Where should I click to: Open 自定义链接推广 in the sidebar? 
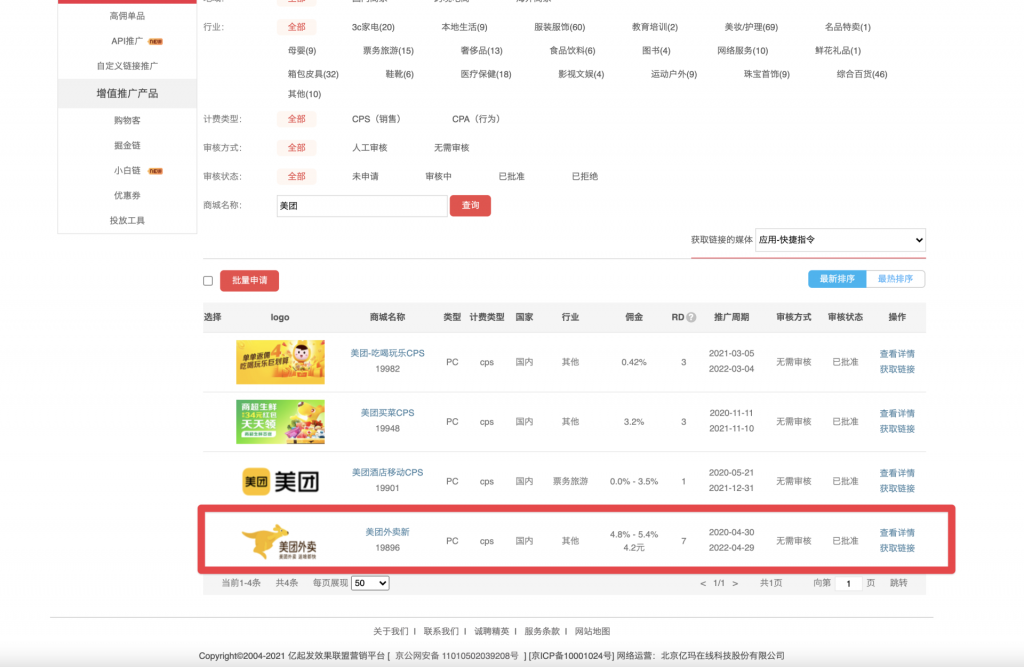(127, 66)
